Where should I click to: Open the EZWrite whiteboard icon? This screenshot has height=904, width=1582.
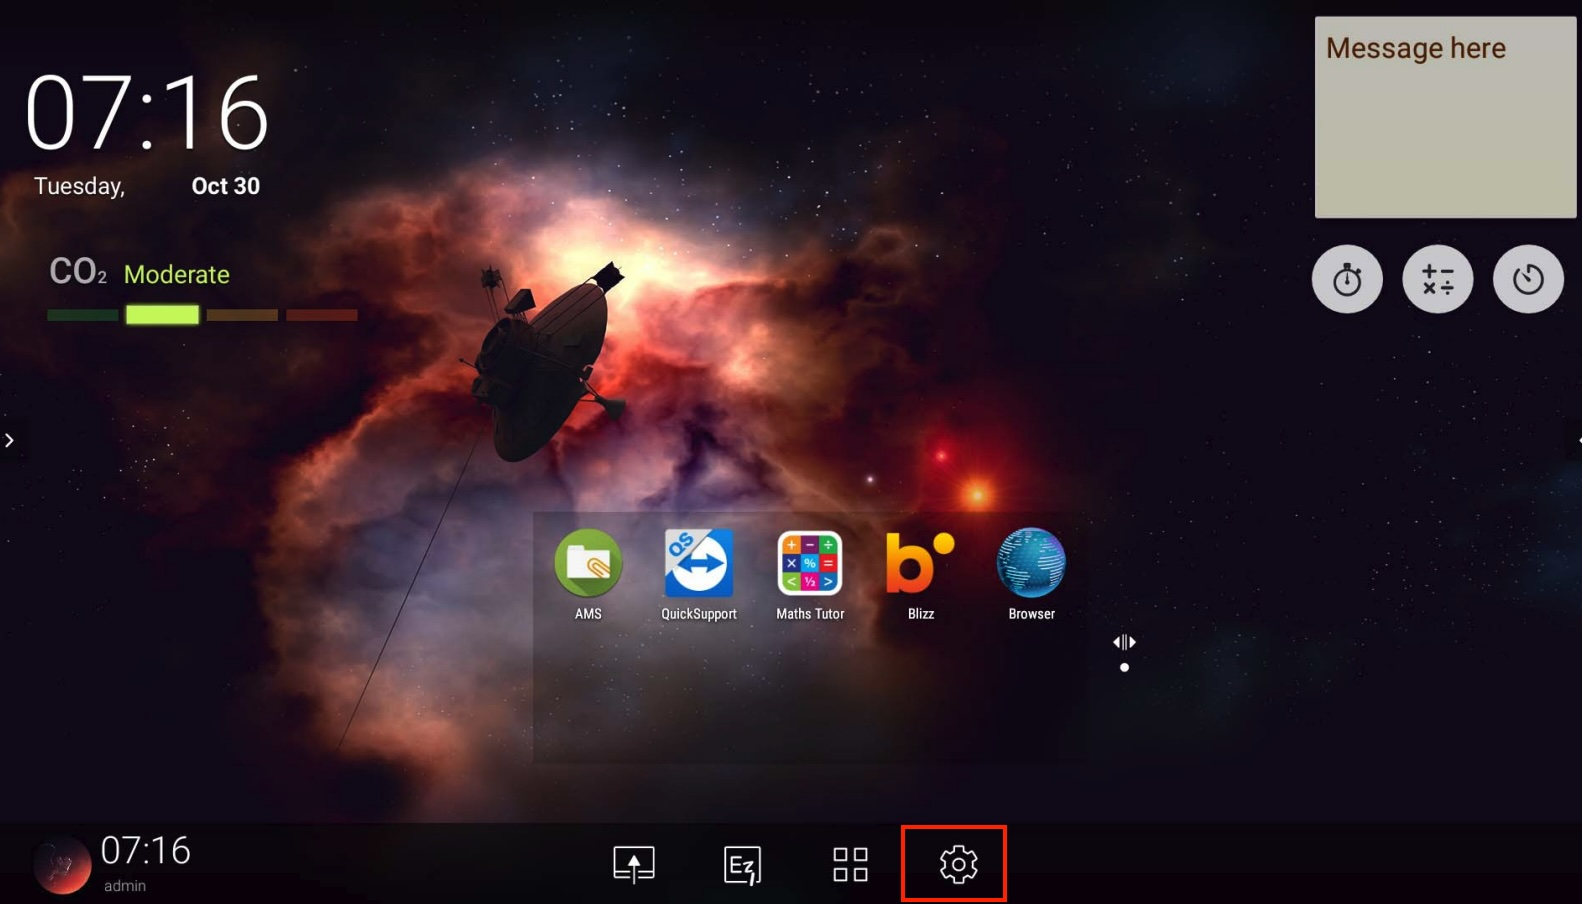[x=742, y=865]
